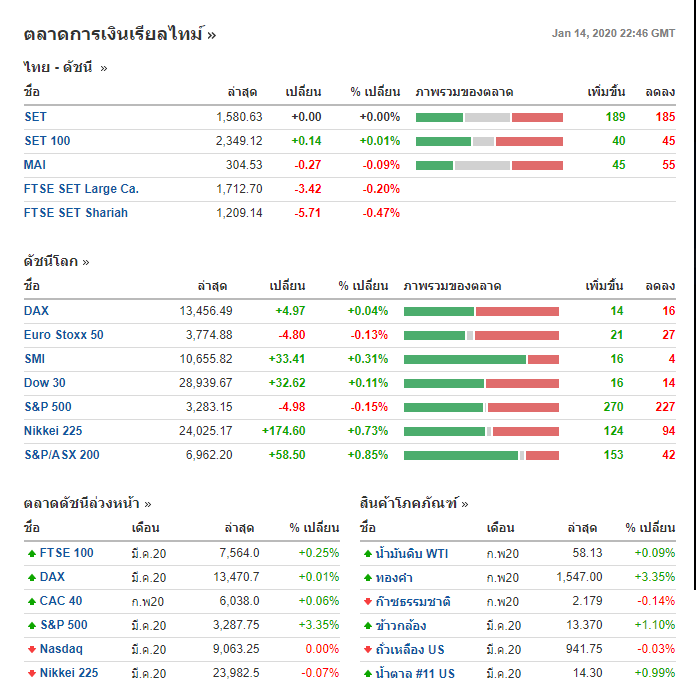Image resolution: width=696 pixels, height=692 pixels.
Task: Open the ตลาดการเงินเรียลไทม์ » heading
Action: 120,35
